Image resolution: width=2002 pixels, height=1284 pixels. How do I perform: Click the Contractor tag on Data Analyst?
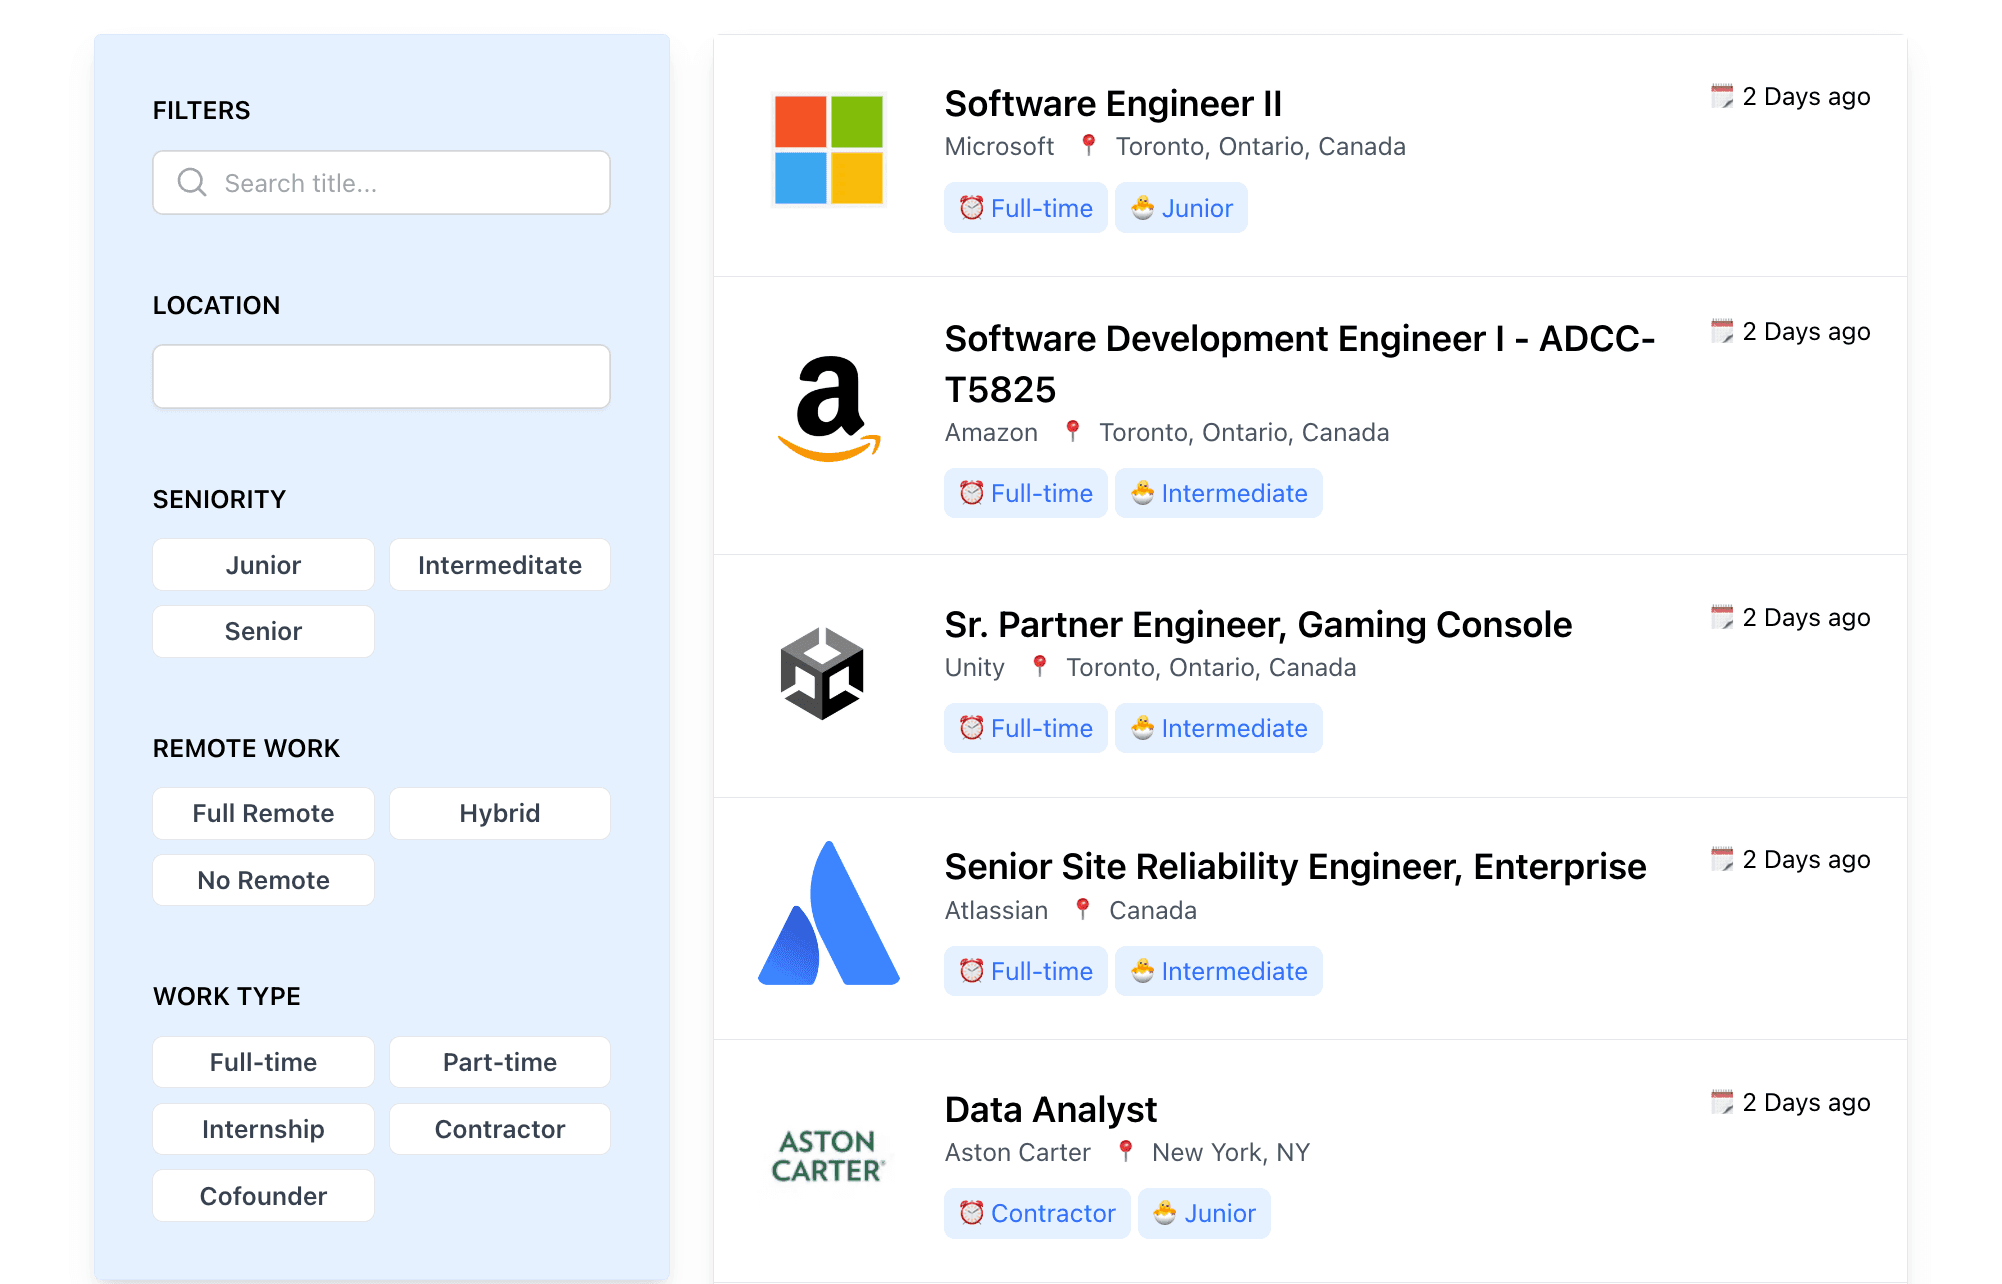tap(1037, 1213)
